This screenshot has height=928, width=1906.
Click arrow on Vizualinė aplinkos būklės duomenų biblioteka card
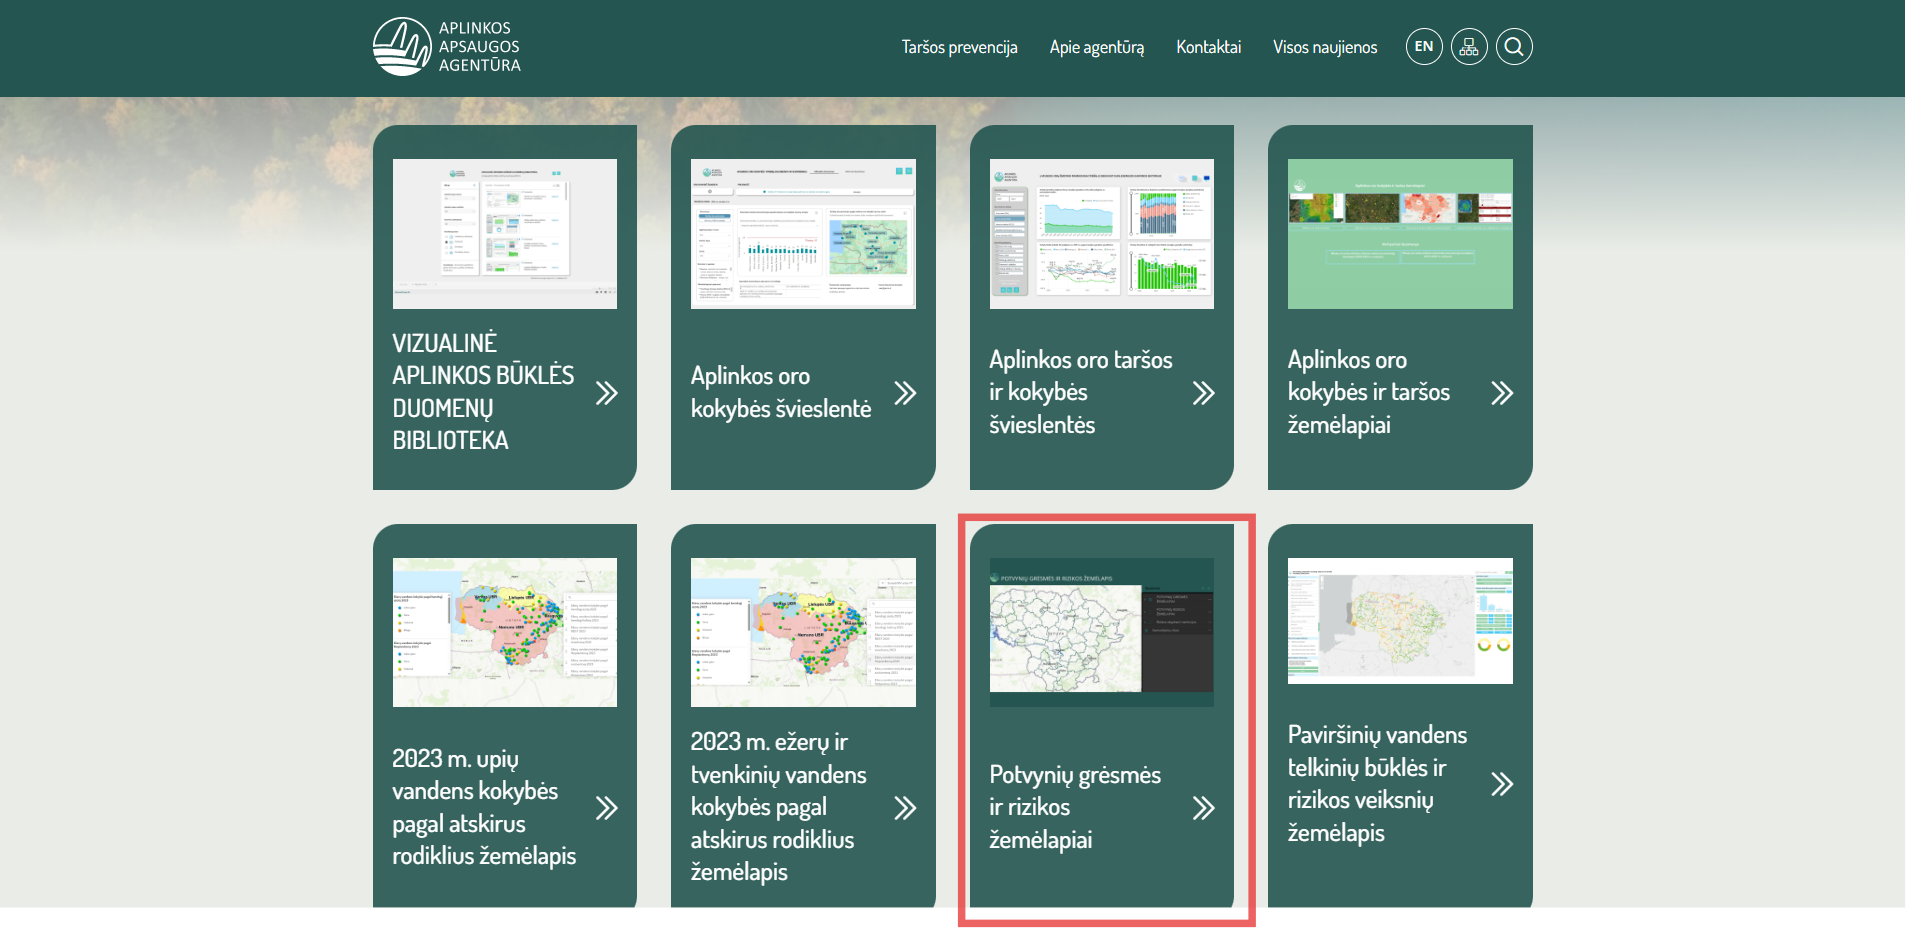606,393
